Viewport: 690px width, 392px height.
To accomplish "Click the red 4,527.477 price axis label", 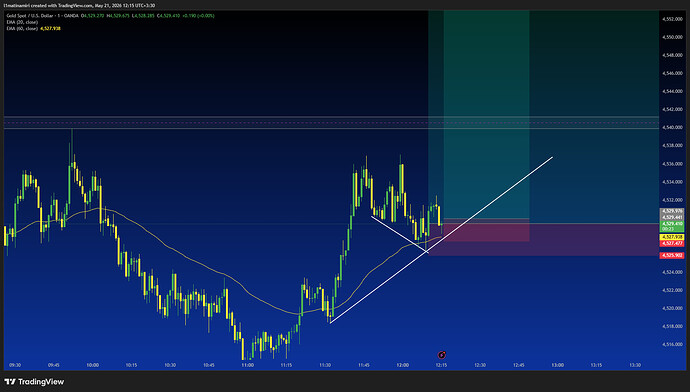I will 672,243.
